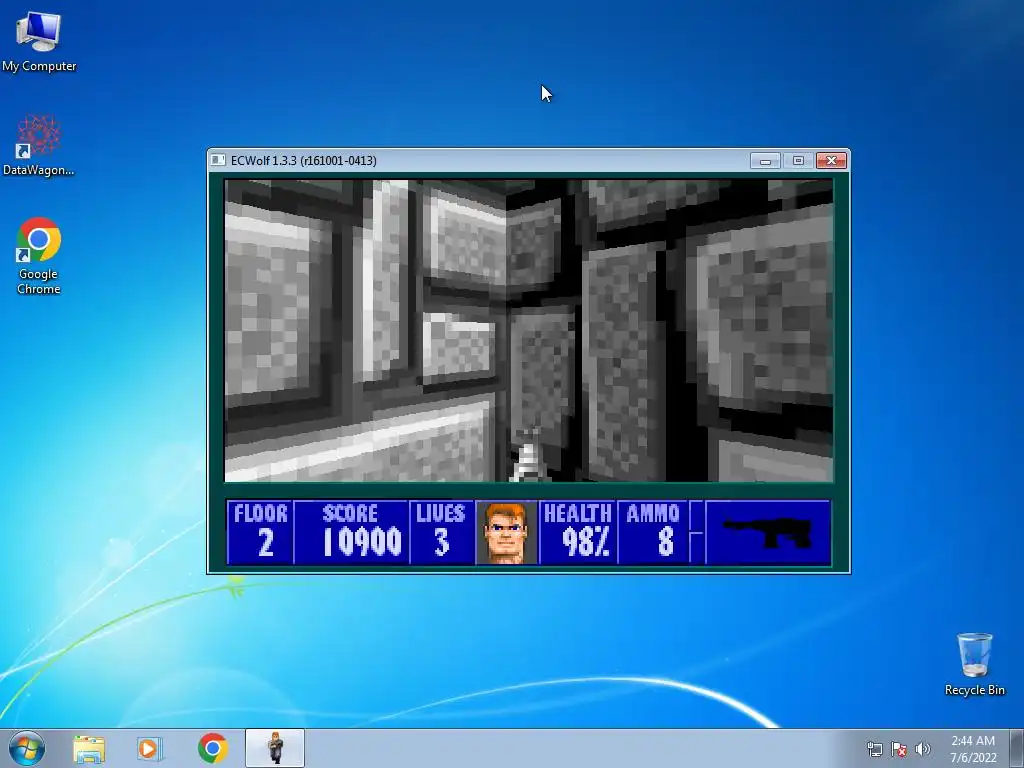Minimize the ECWolf window
1024x768 pixels.
tap(765, 161)
